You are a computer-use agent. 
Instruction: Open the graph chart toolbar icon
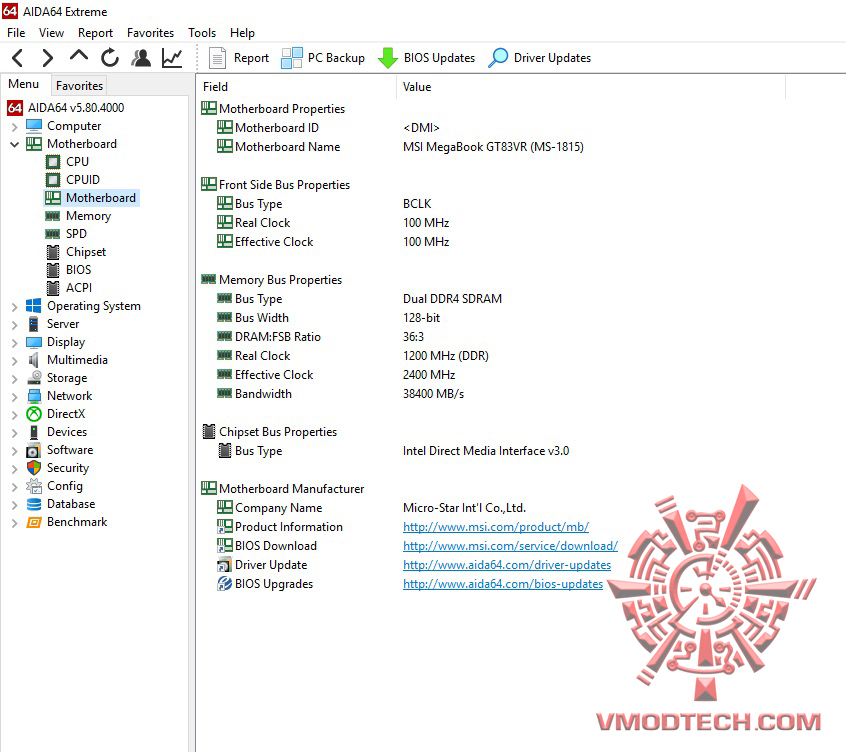coord(172,58)
